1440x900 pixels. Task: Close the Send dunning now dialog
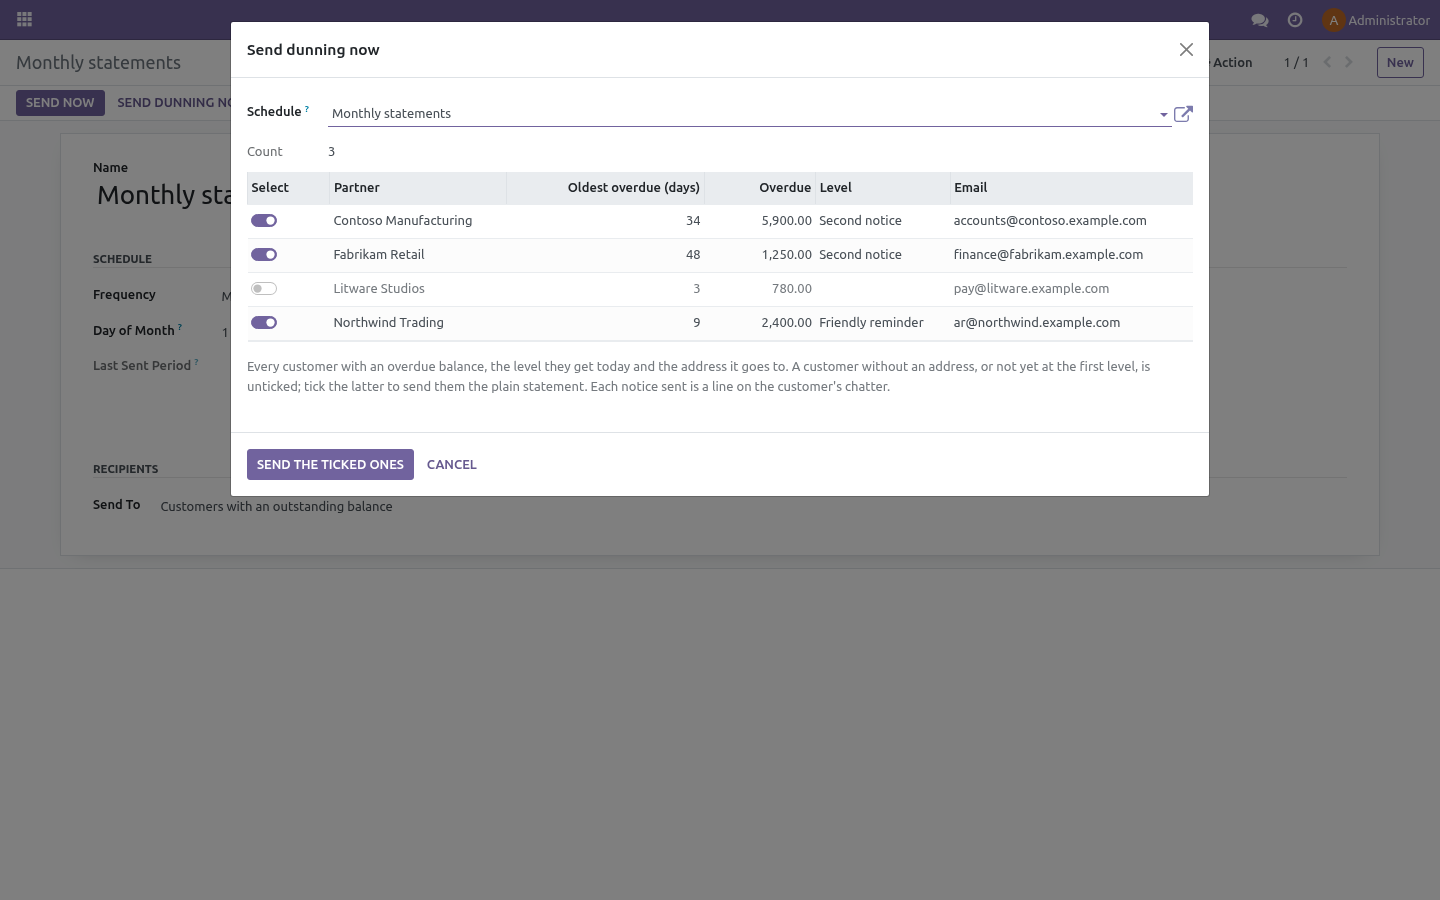coord(1186,50)
